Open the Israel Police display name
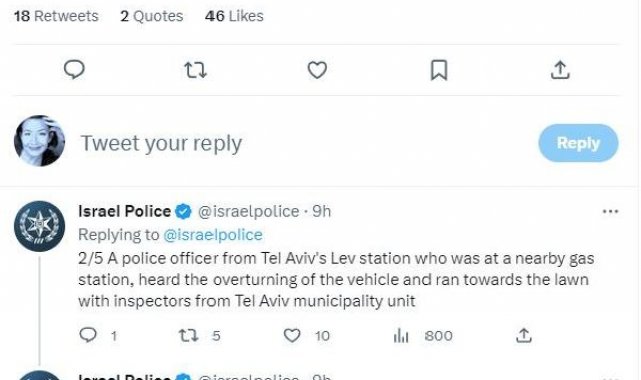The width and height of the screenshot is (641, 380). click(124, 211)
